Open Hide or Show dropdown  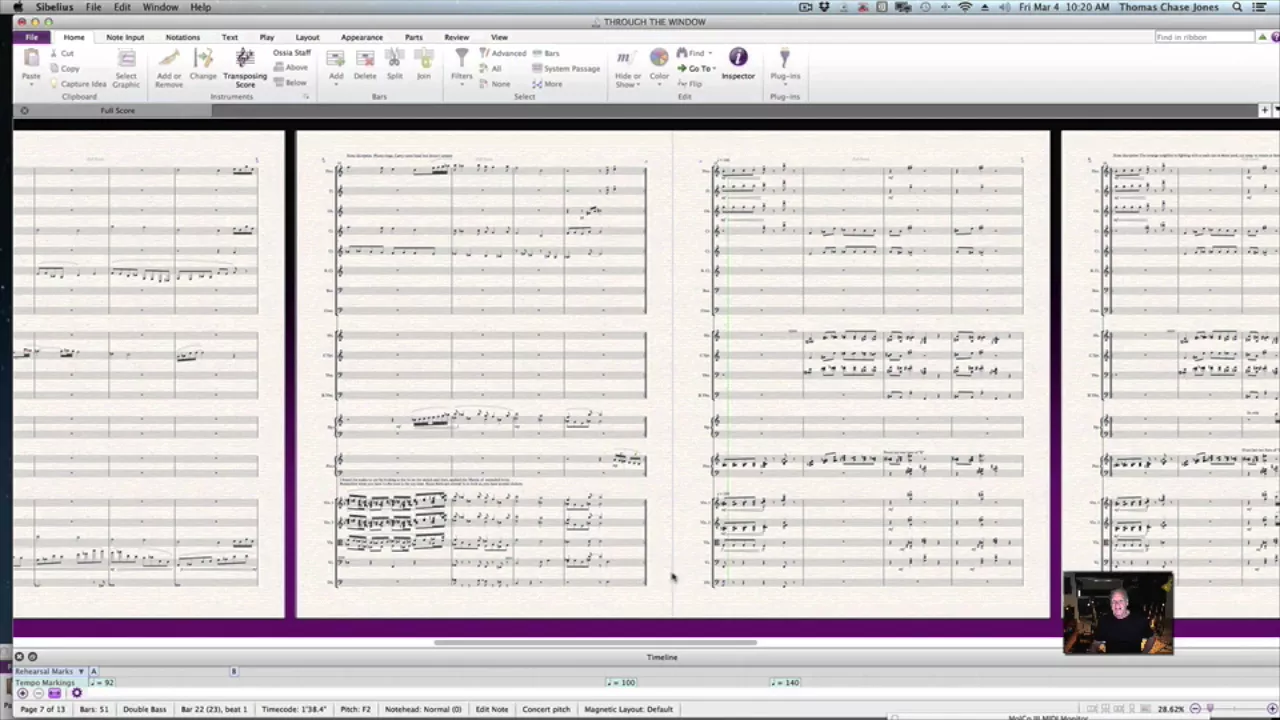pos(628,66)
